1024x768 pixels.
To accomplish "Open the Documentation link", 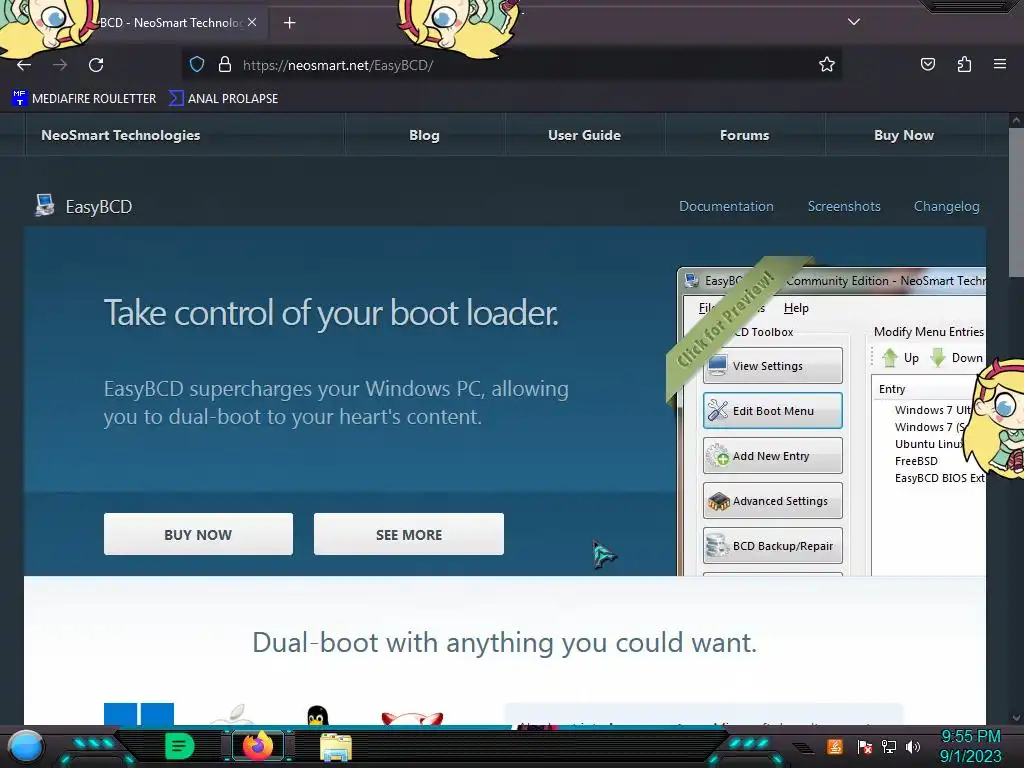I will pyautogui.click(x=726, y=206).
